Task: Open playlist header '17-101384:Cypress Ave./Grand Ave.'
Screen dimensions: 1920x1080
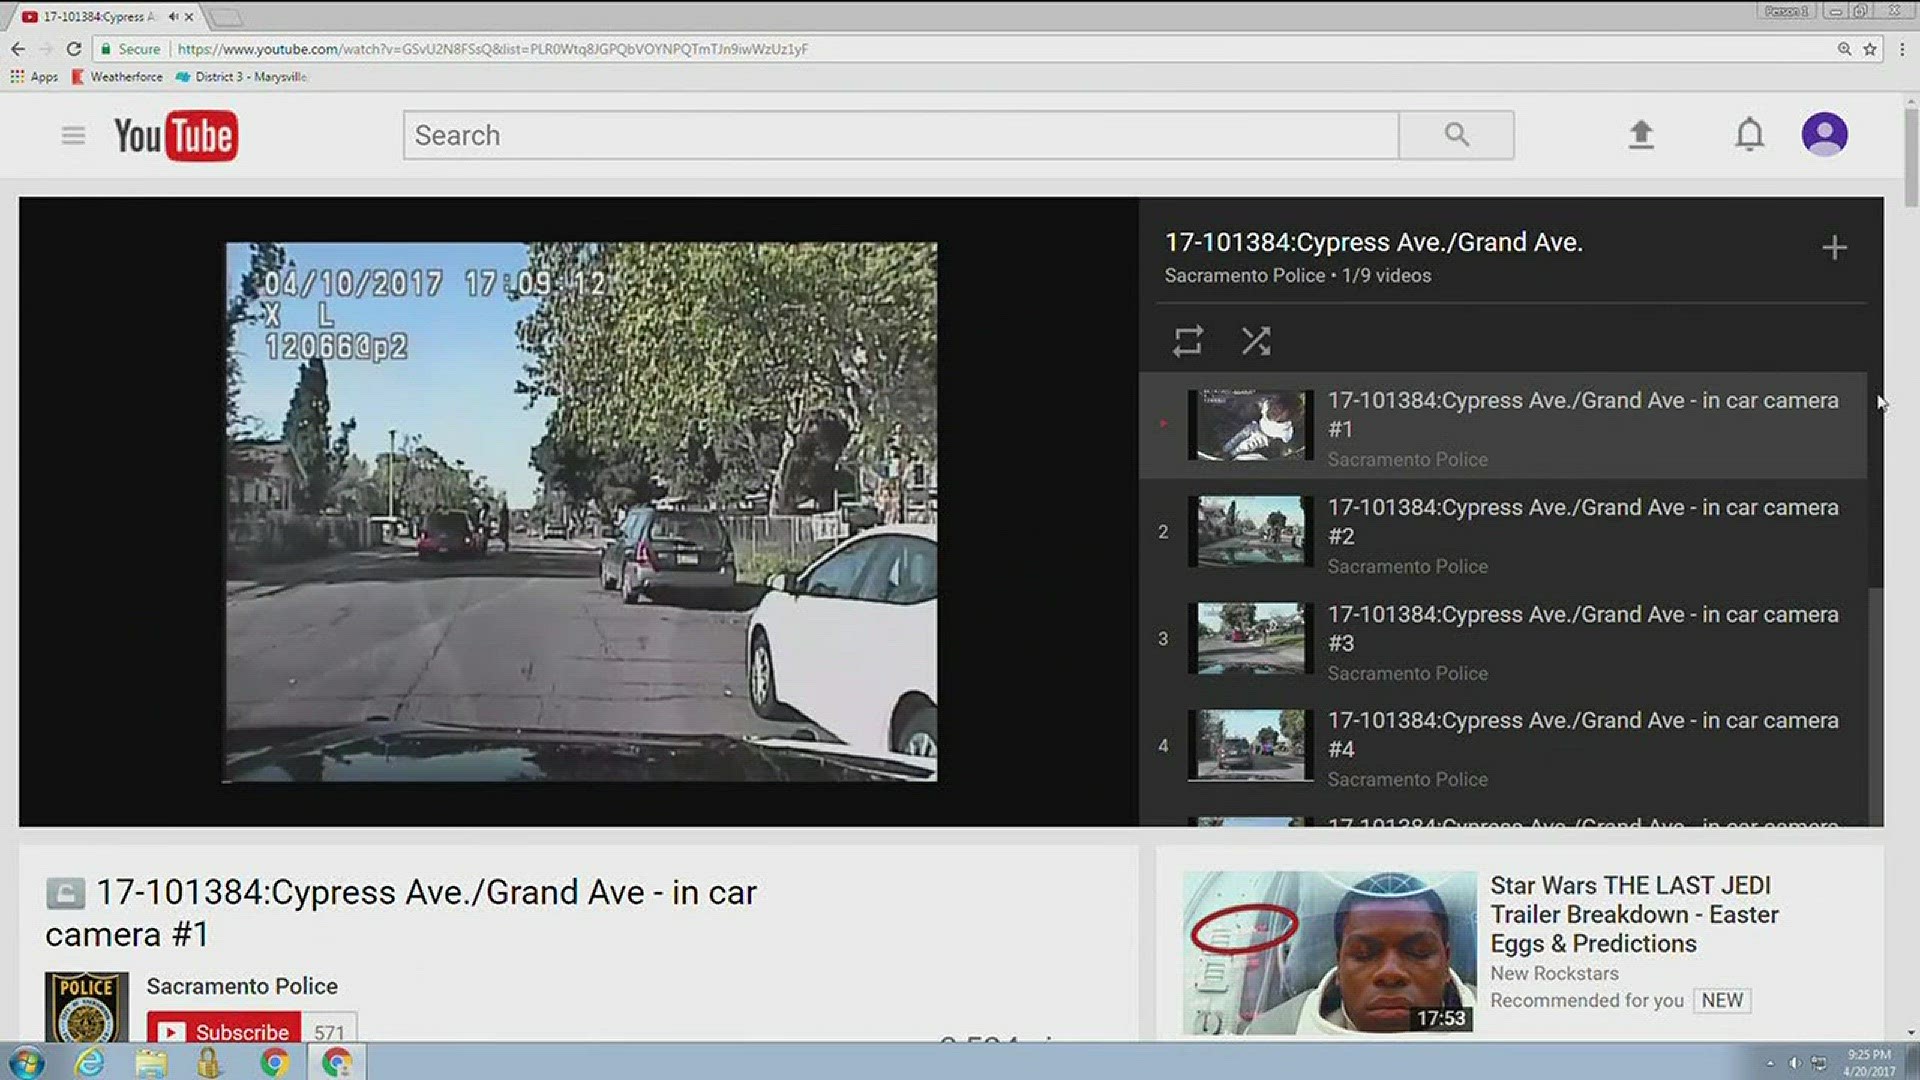Action: point(1373,242)
